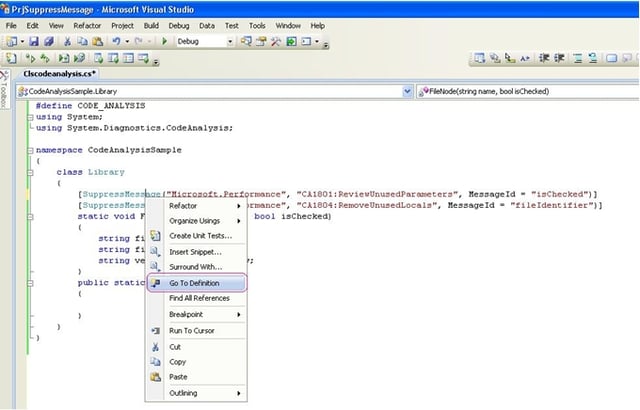Choose Go To Definition from the context menu

pyautogui.click(x=196, y=283)
